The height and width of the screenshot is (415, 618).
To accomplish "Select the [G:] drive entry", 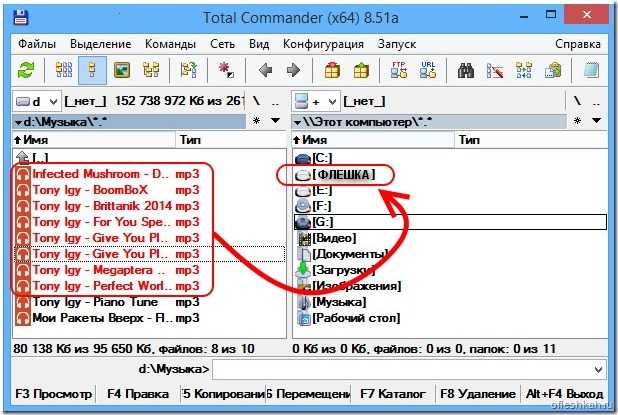I will [450, 222].
